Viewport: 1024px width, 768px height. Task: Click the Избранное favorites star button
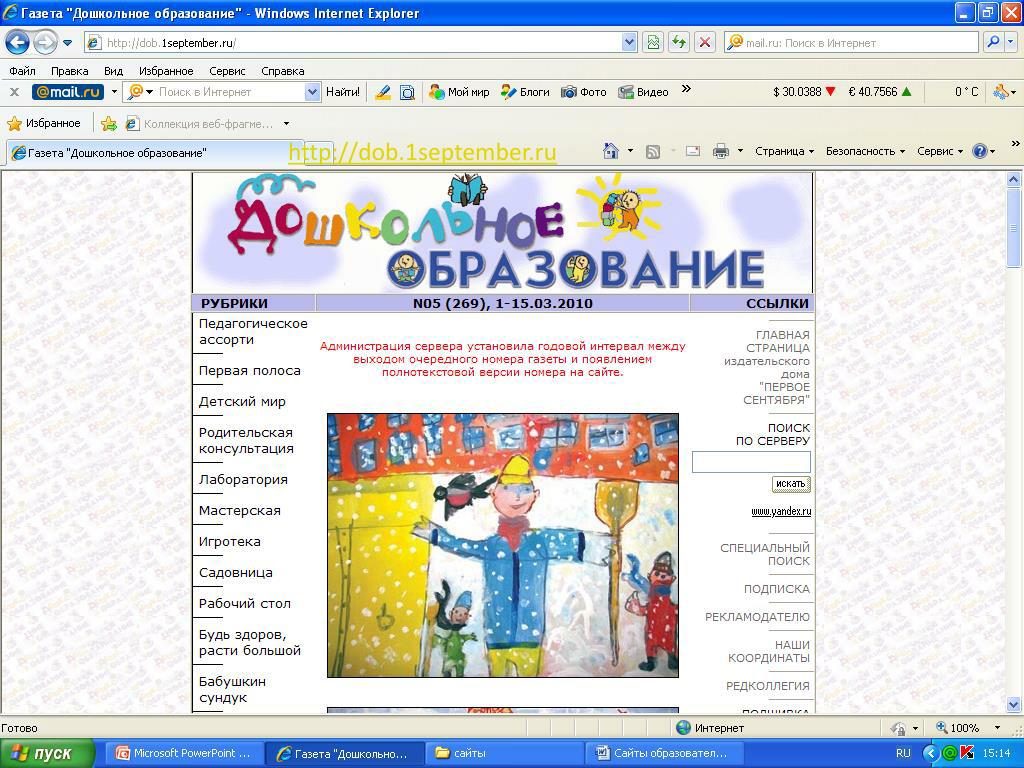44,123
